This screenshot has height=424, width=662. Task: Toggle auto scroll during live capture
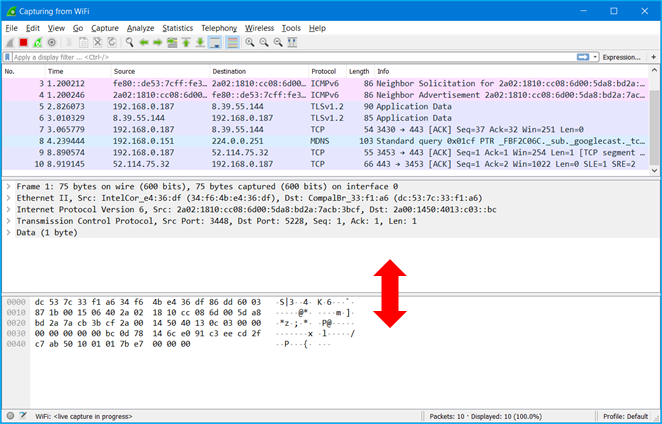pos(215,42)
